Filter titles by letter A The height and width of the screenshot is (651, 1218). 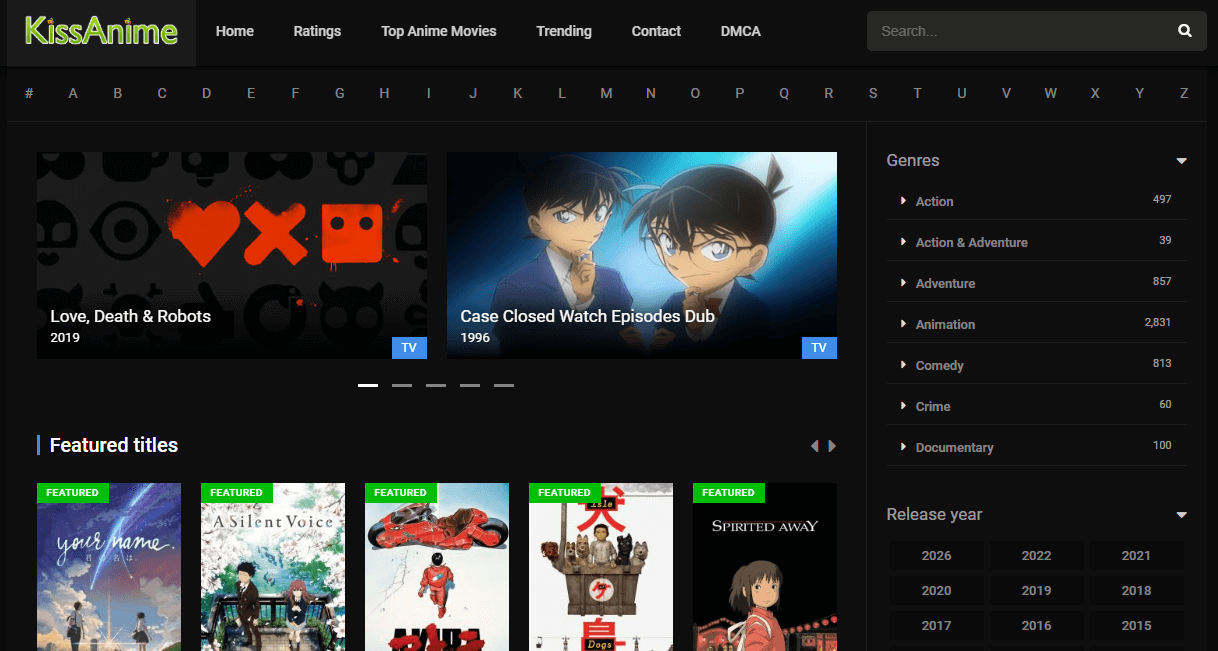[73, 93]
